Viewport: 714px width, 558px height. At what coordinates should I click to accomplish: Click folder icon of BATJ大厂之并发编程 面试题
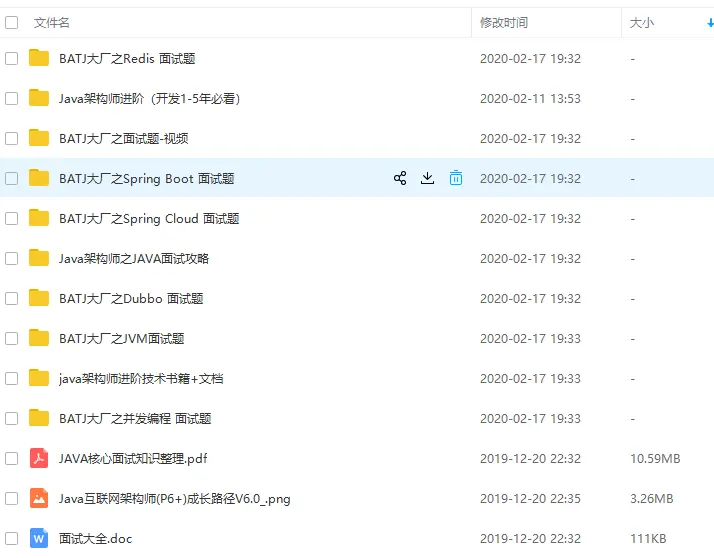39,418
